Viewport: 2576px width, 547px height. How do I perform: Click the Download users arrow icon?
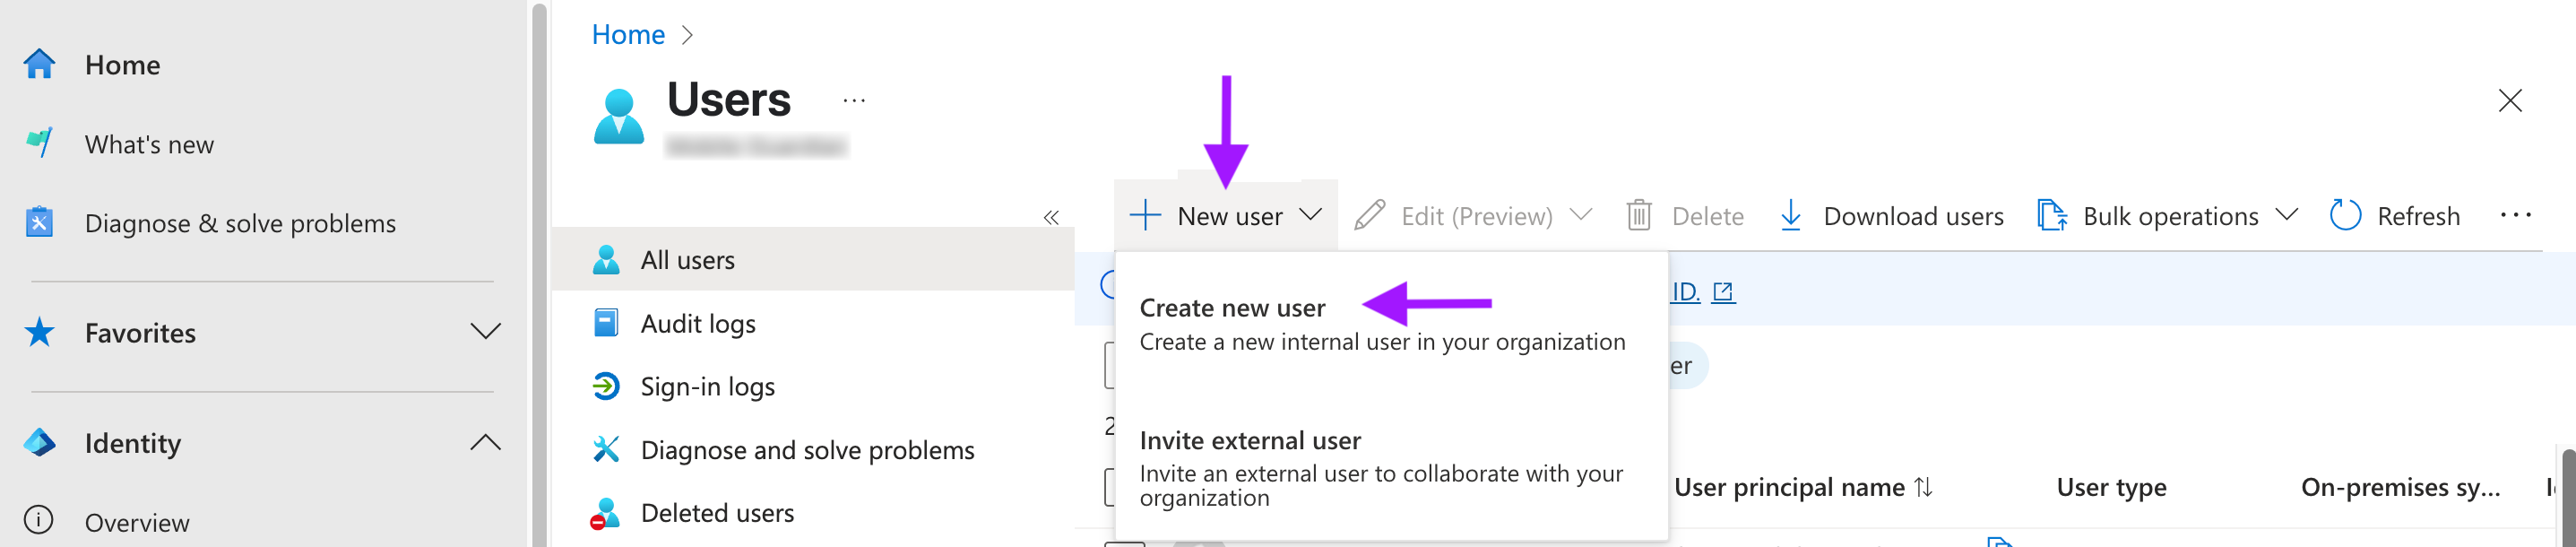1790,216
